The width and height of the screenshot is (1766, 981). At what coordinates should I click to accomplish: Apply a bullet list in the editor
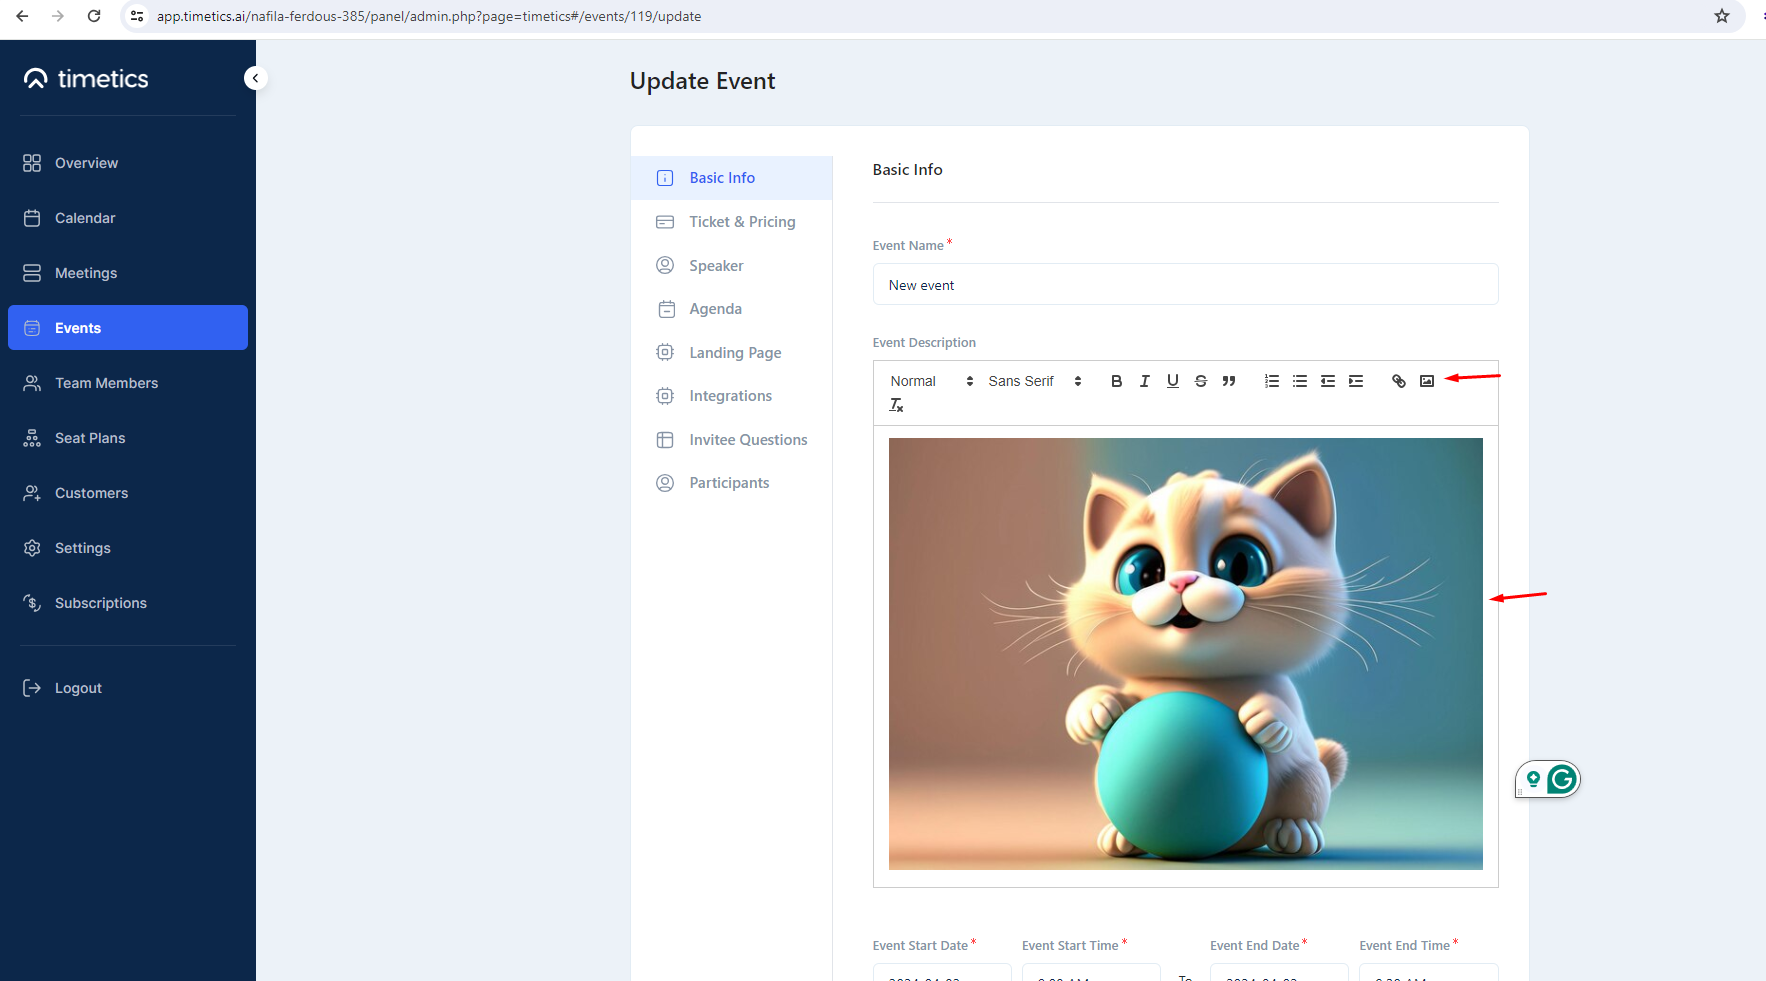(x=1299, y=380)
